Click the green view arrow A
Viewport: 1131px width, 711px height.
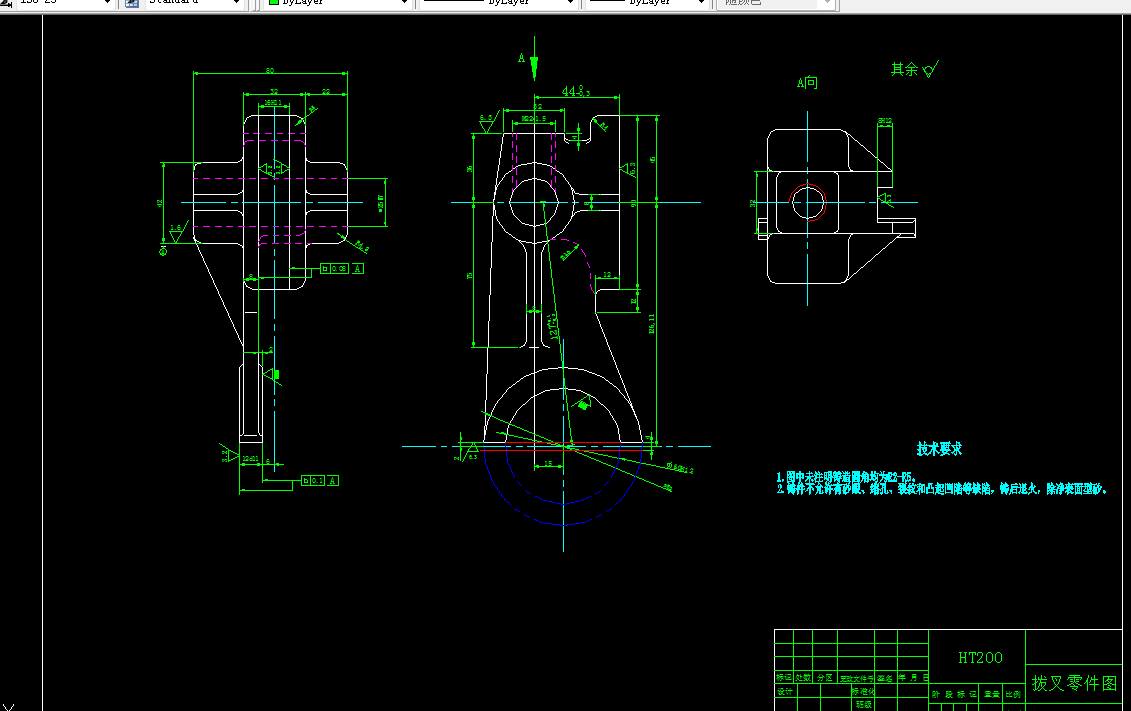[534, 58]
